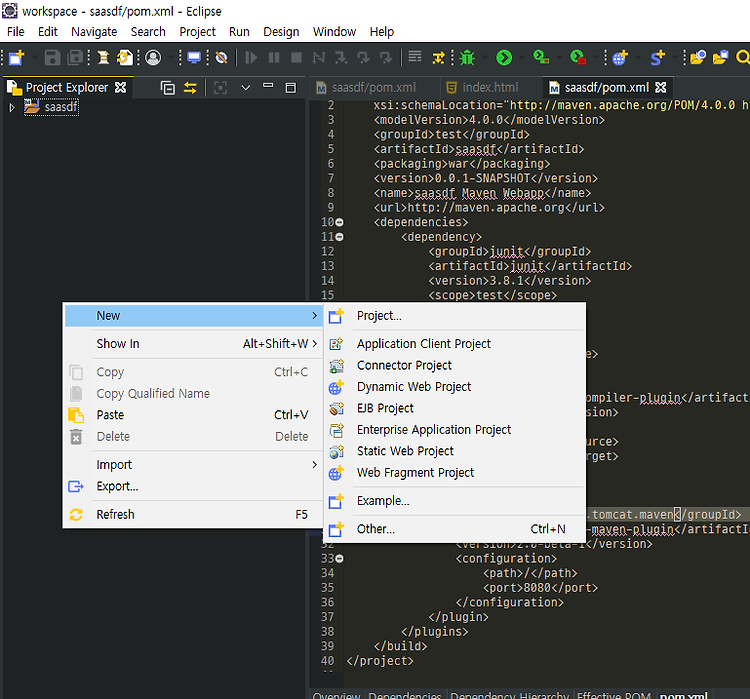The width and height of the screenshot is (750, 699).
Task: Collapse the code fold at line 33
Action: [339, 559]
